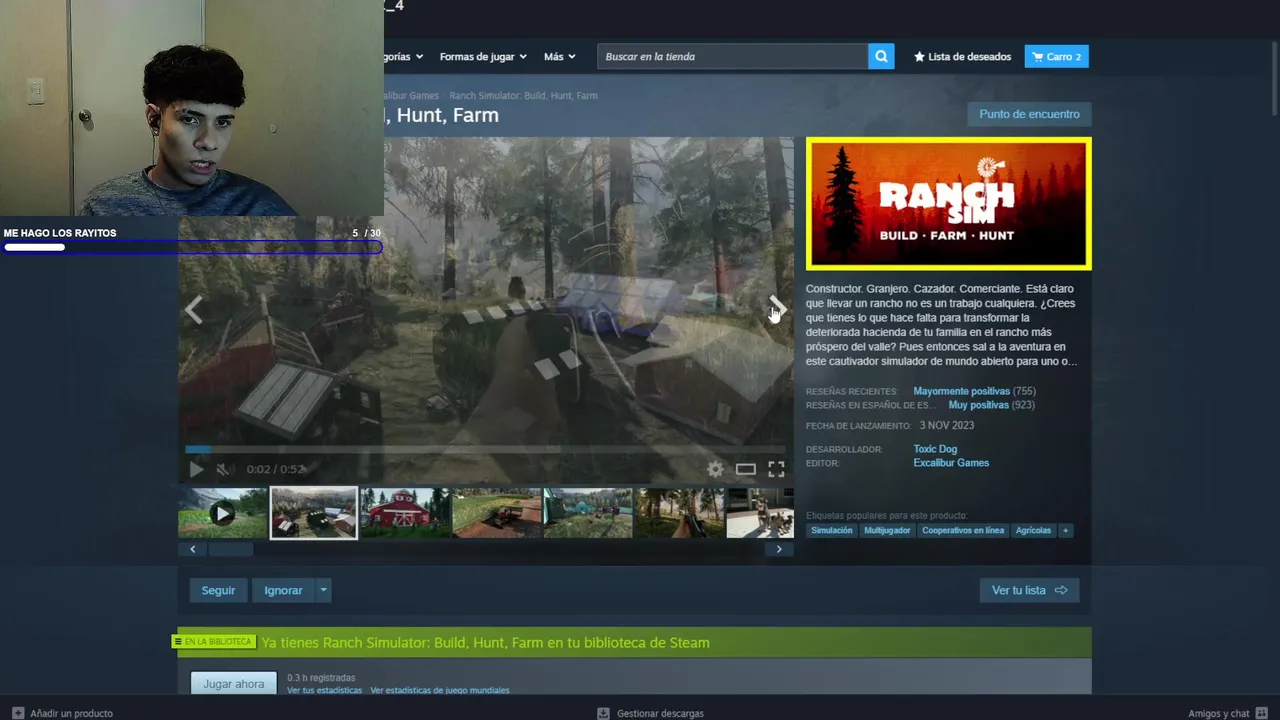Unmute the trailer audio

(x=225, y=469)
